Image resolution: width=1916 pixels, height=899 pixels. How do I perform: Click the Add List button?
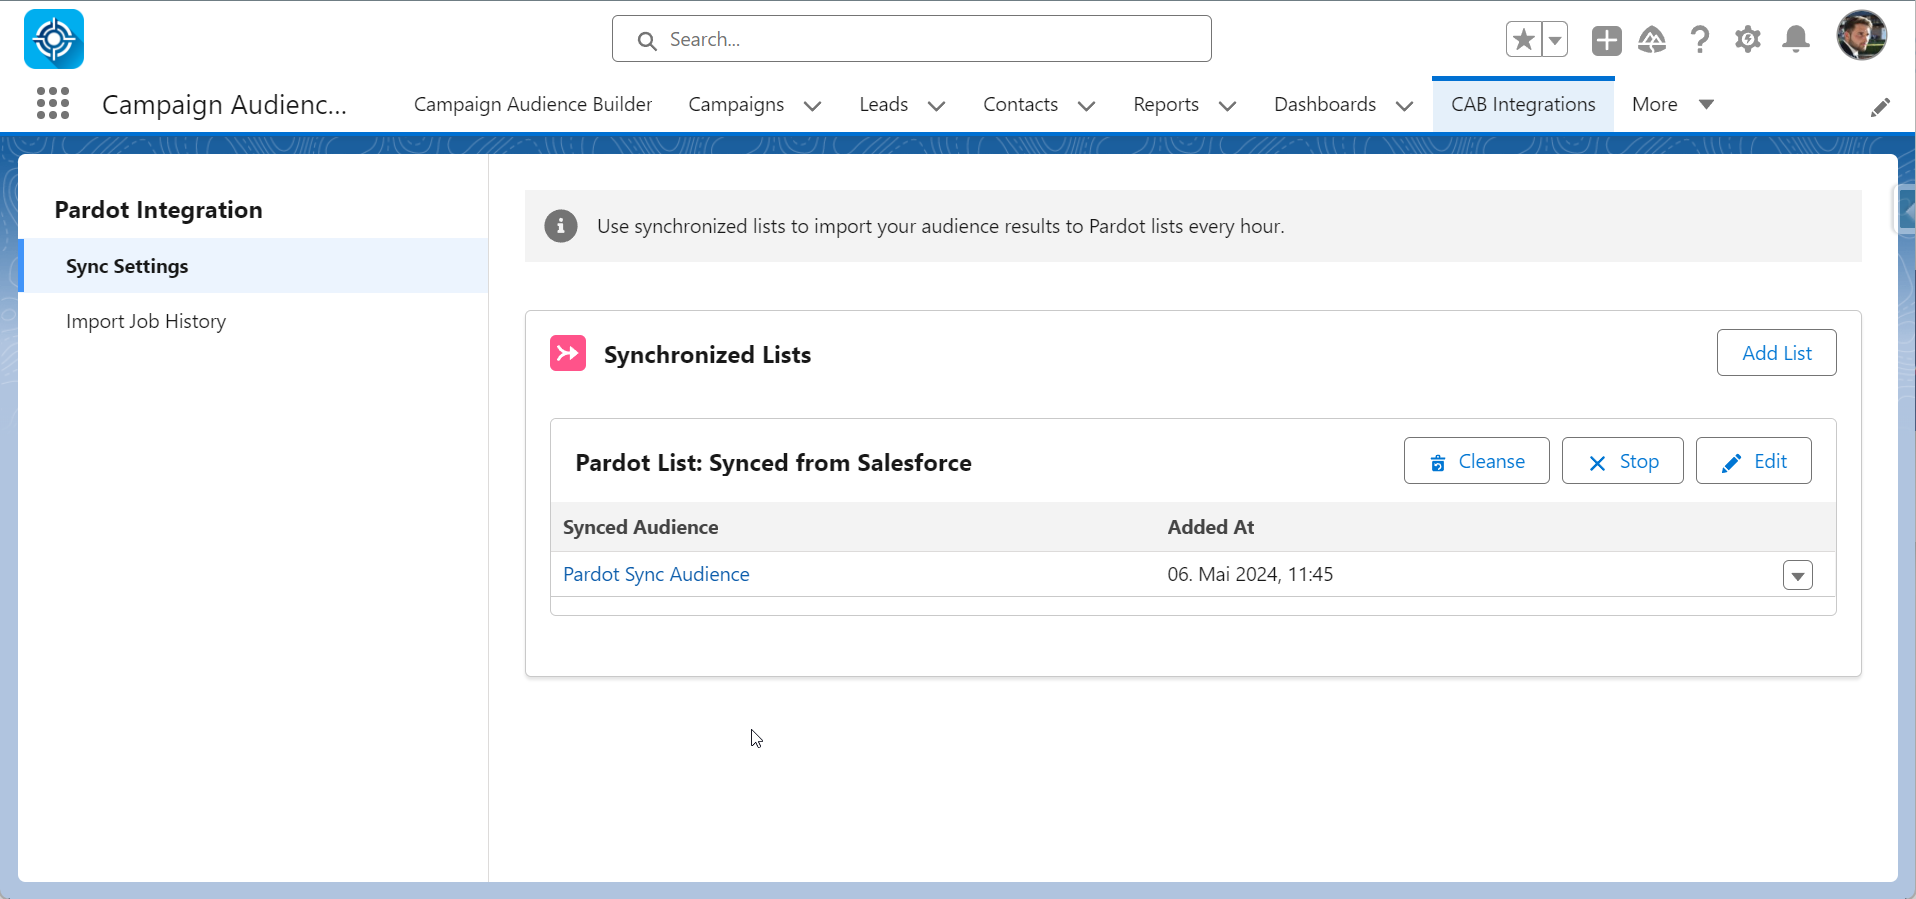(1777, 353)
